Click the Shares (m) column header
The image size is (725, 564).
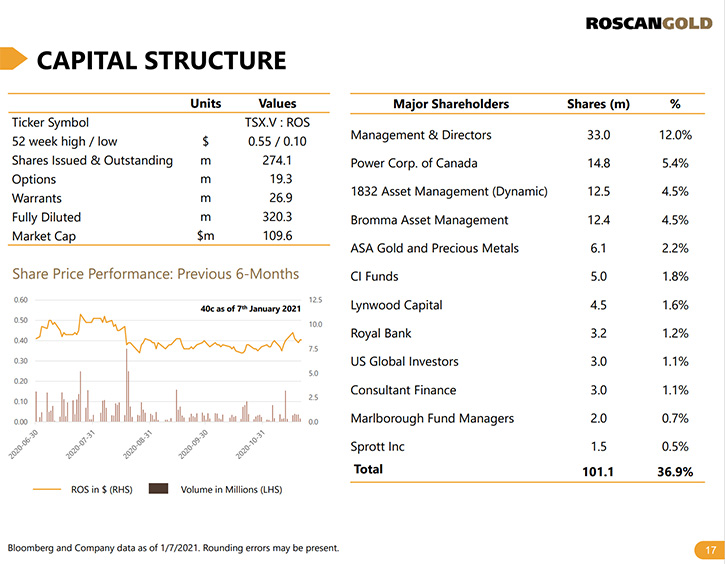point(598,104)
